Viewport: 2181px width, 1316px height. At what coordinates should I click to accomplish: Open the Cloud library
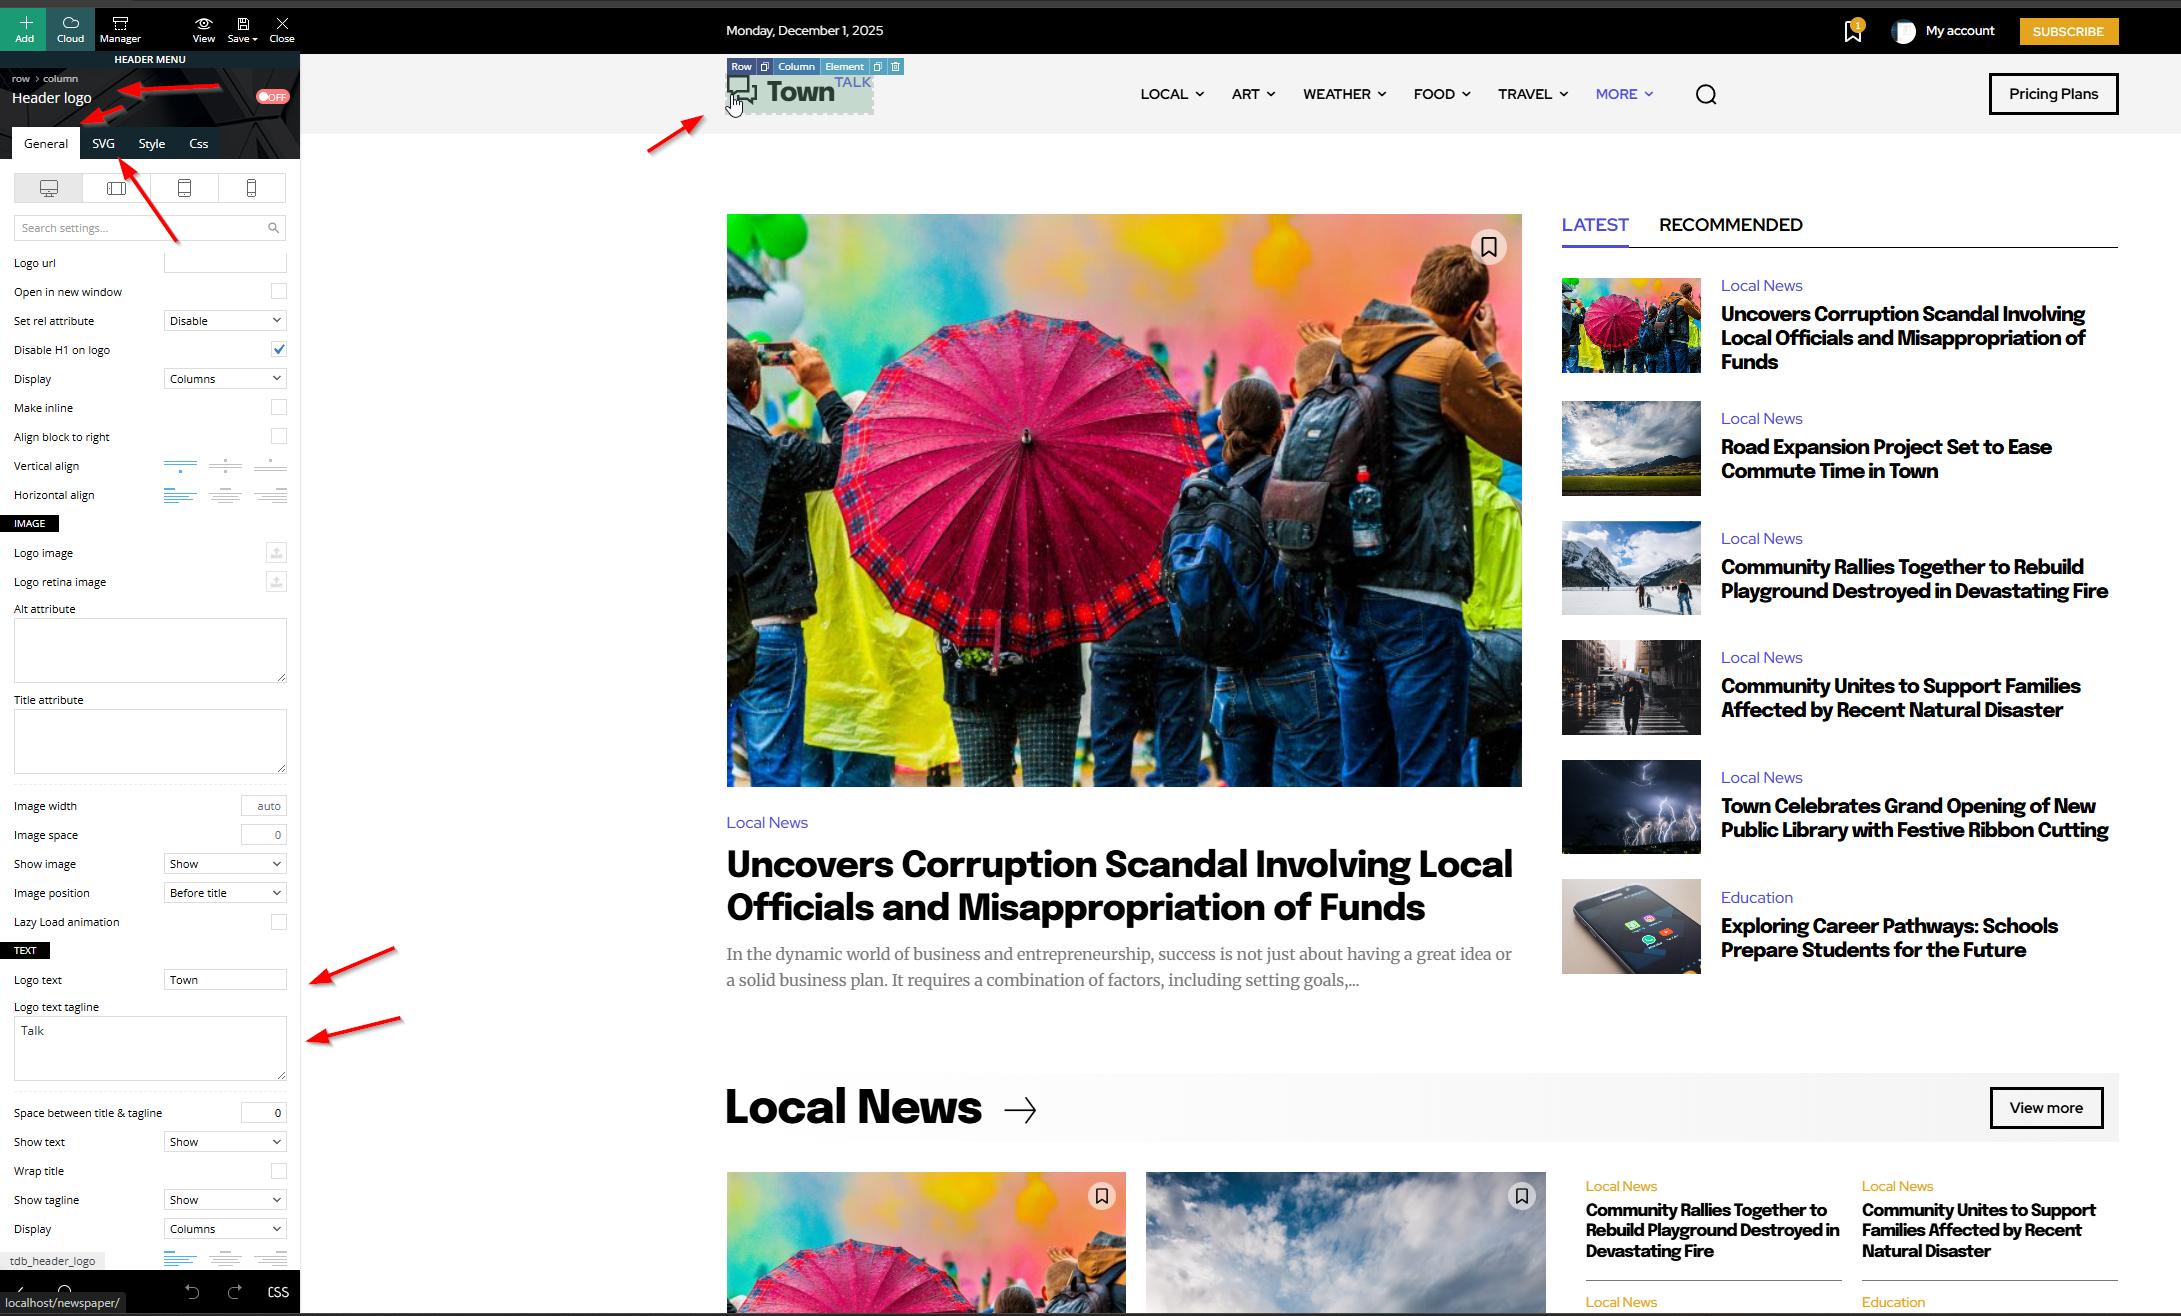[x=70, y=28]
